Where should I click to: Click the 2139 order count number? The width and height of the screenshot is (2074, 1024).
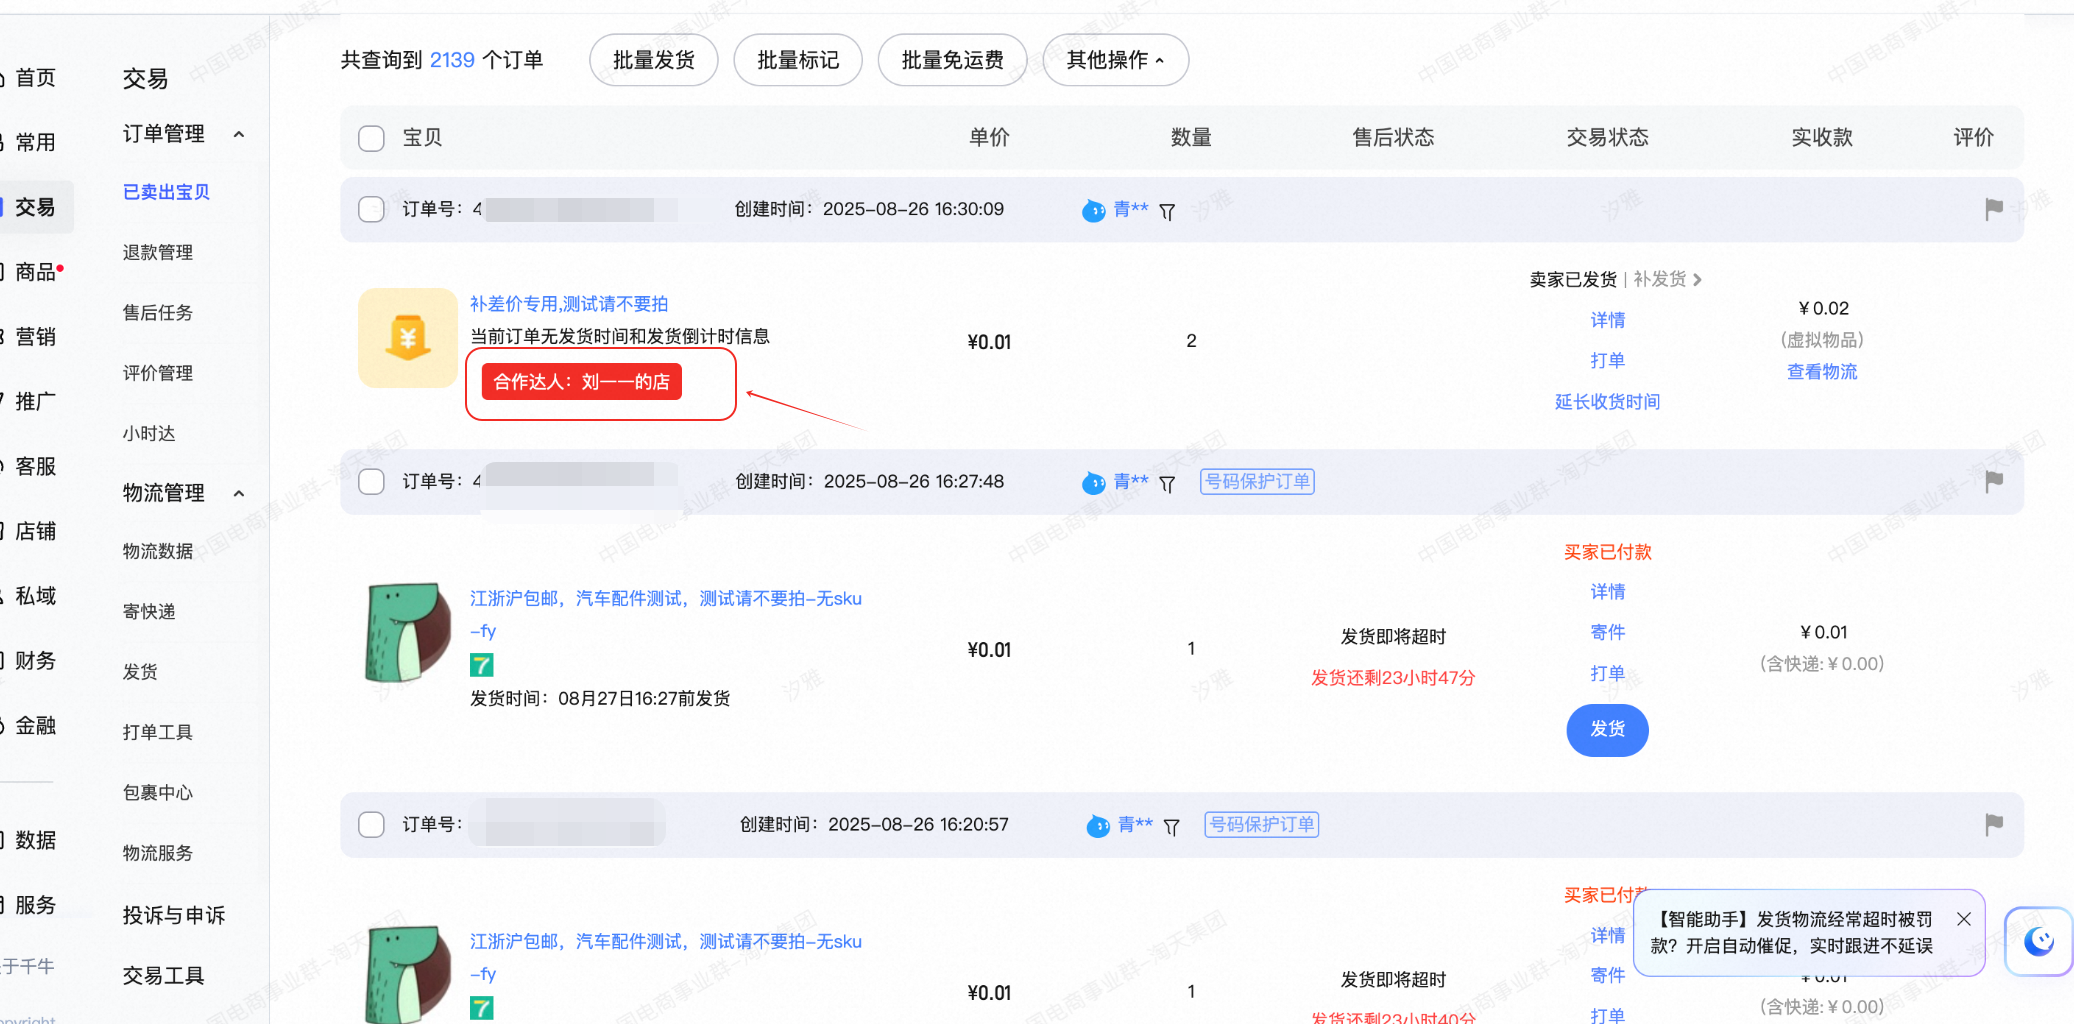coord(452,60)
